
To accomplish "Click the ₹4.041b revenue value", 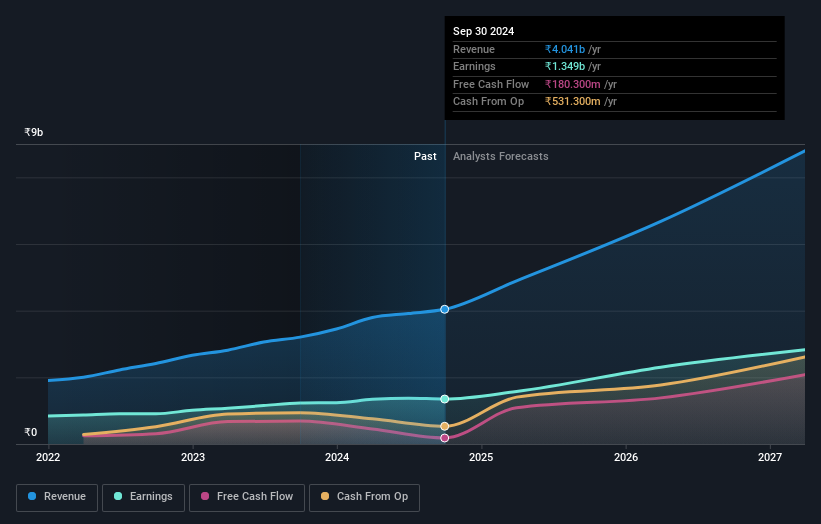I will pyautogui.click(x=565, y=49).
